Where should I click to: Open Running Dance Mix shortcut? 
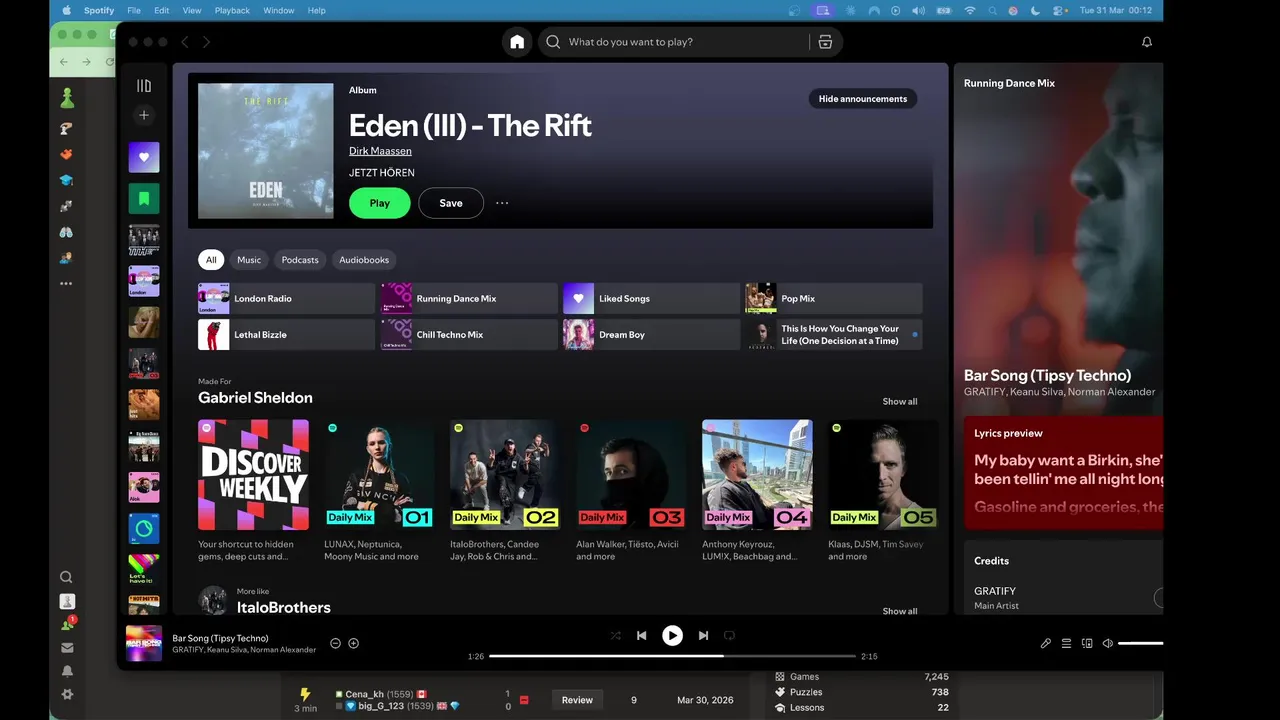(469, 299)
